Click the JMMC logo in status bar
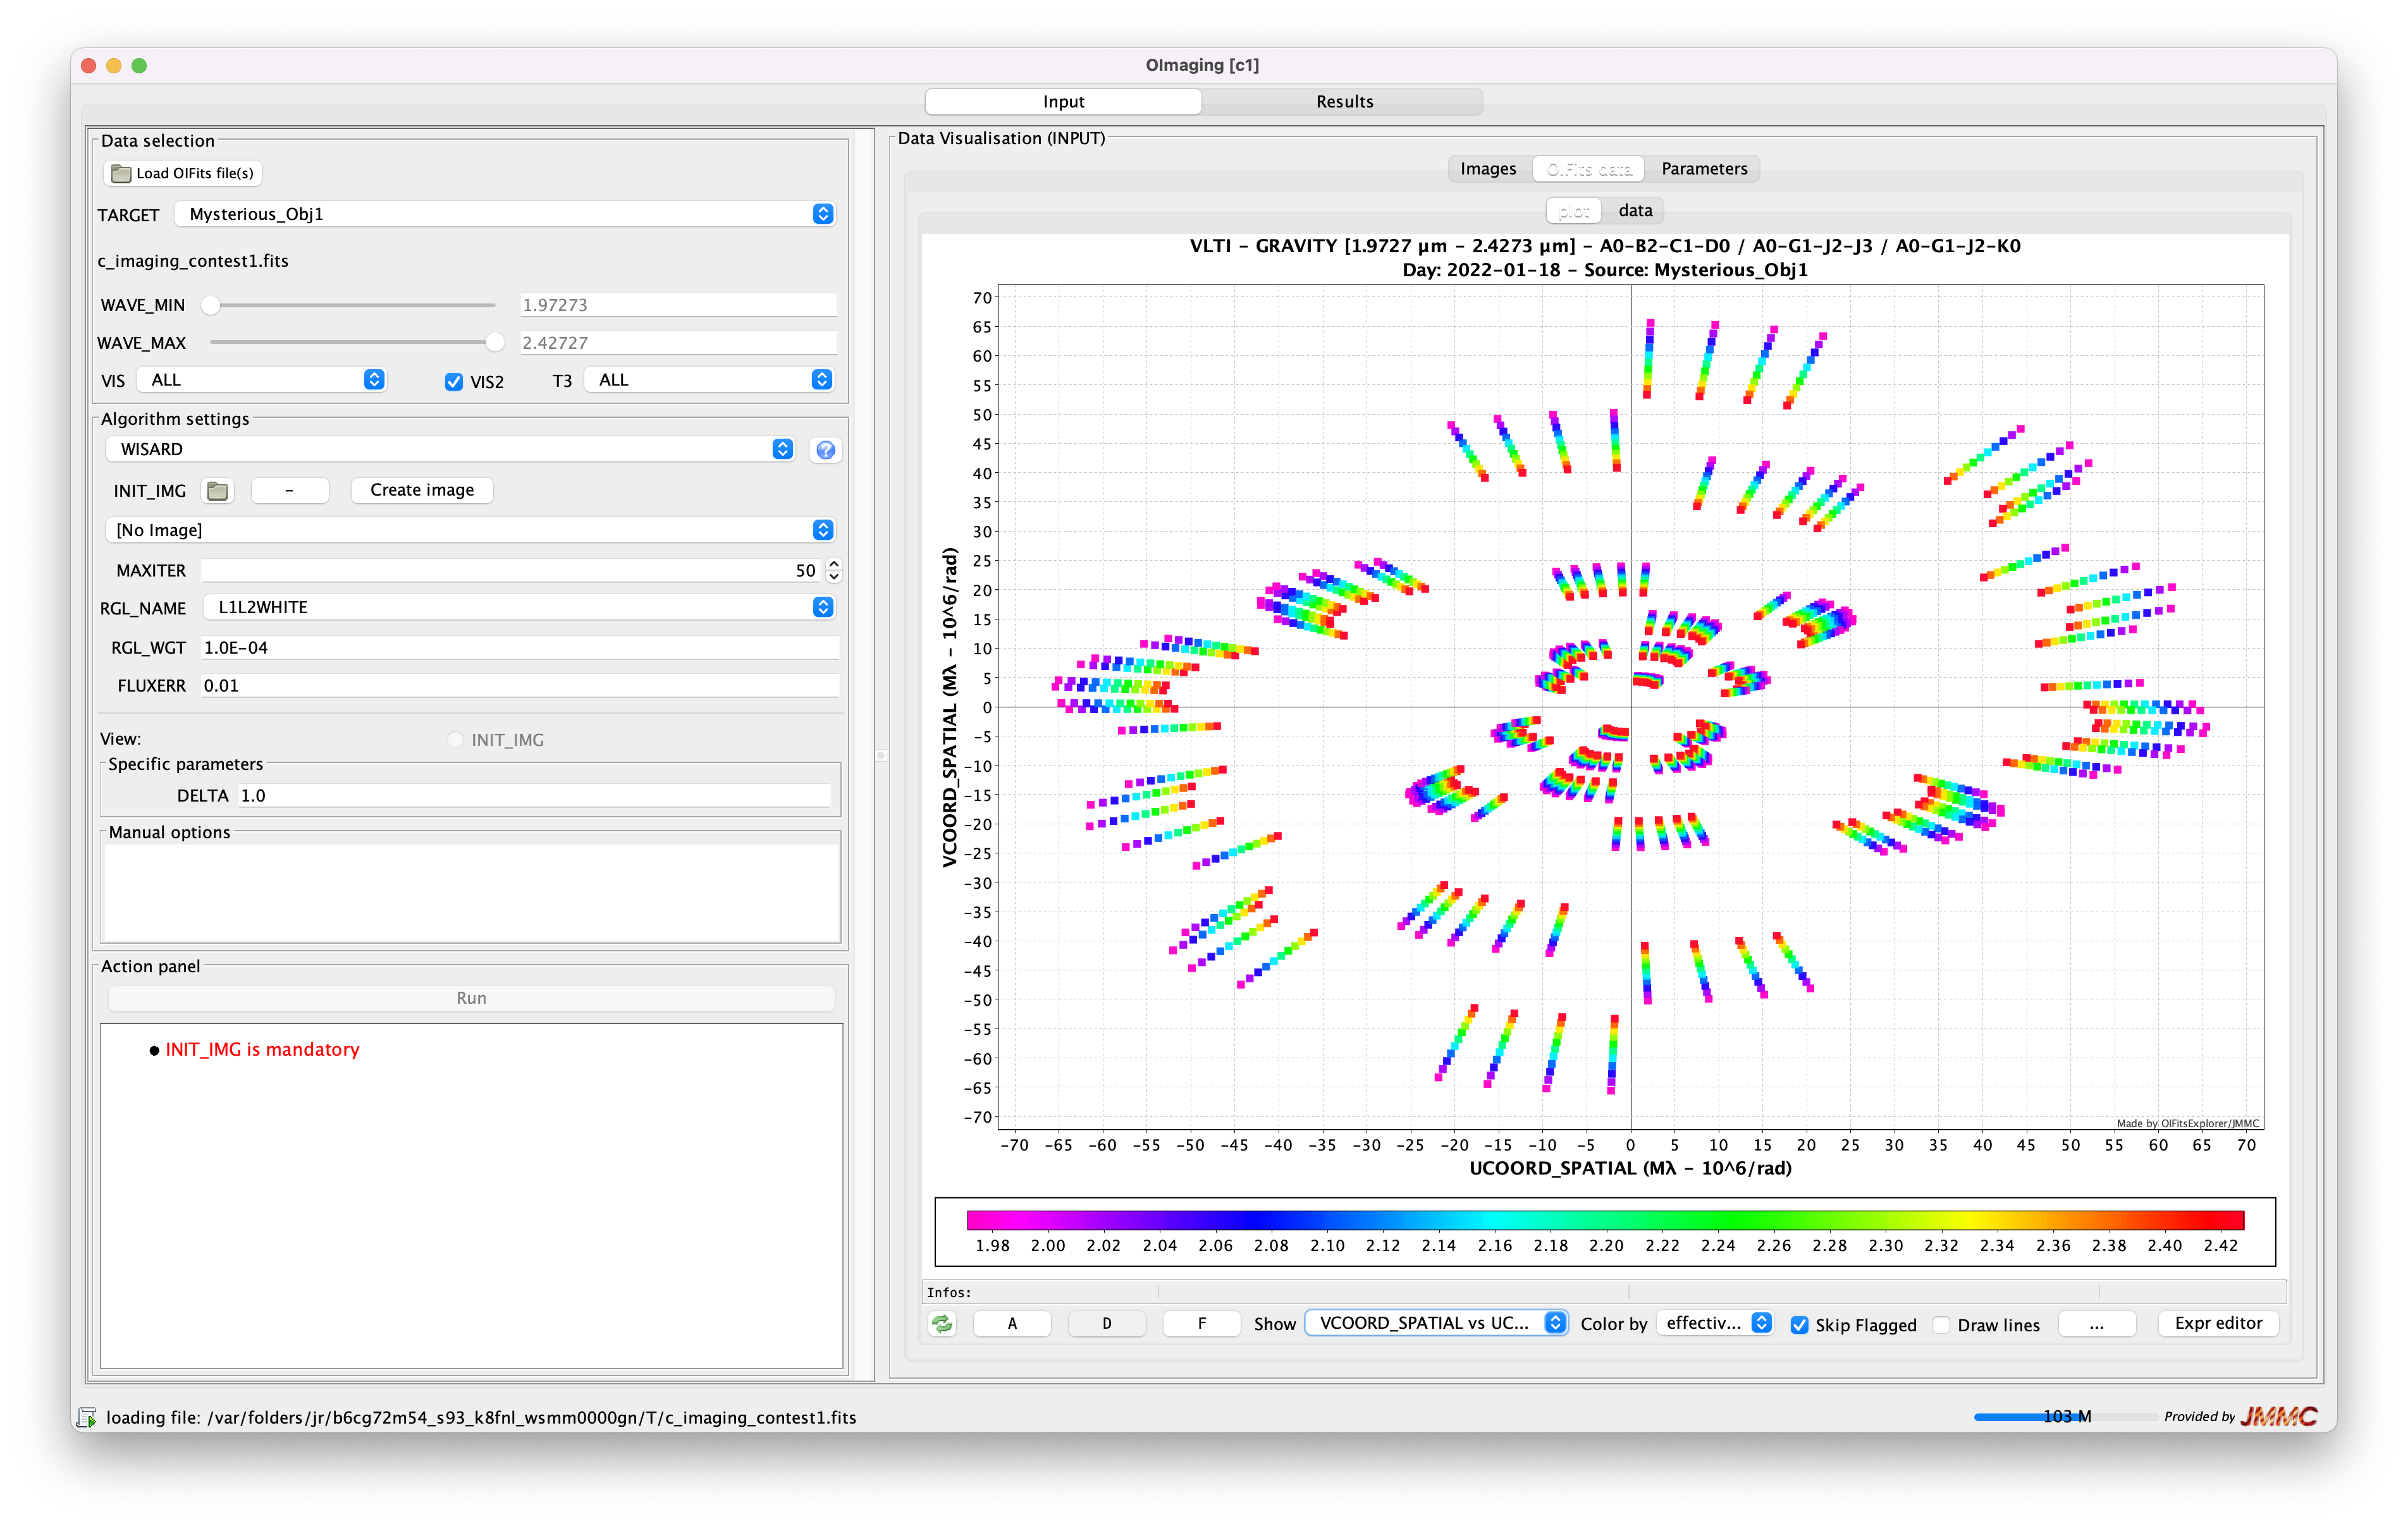The image size is (2408, 1526). tap(2278, 1416)
